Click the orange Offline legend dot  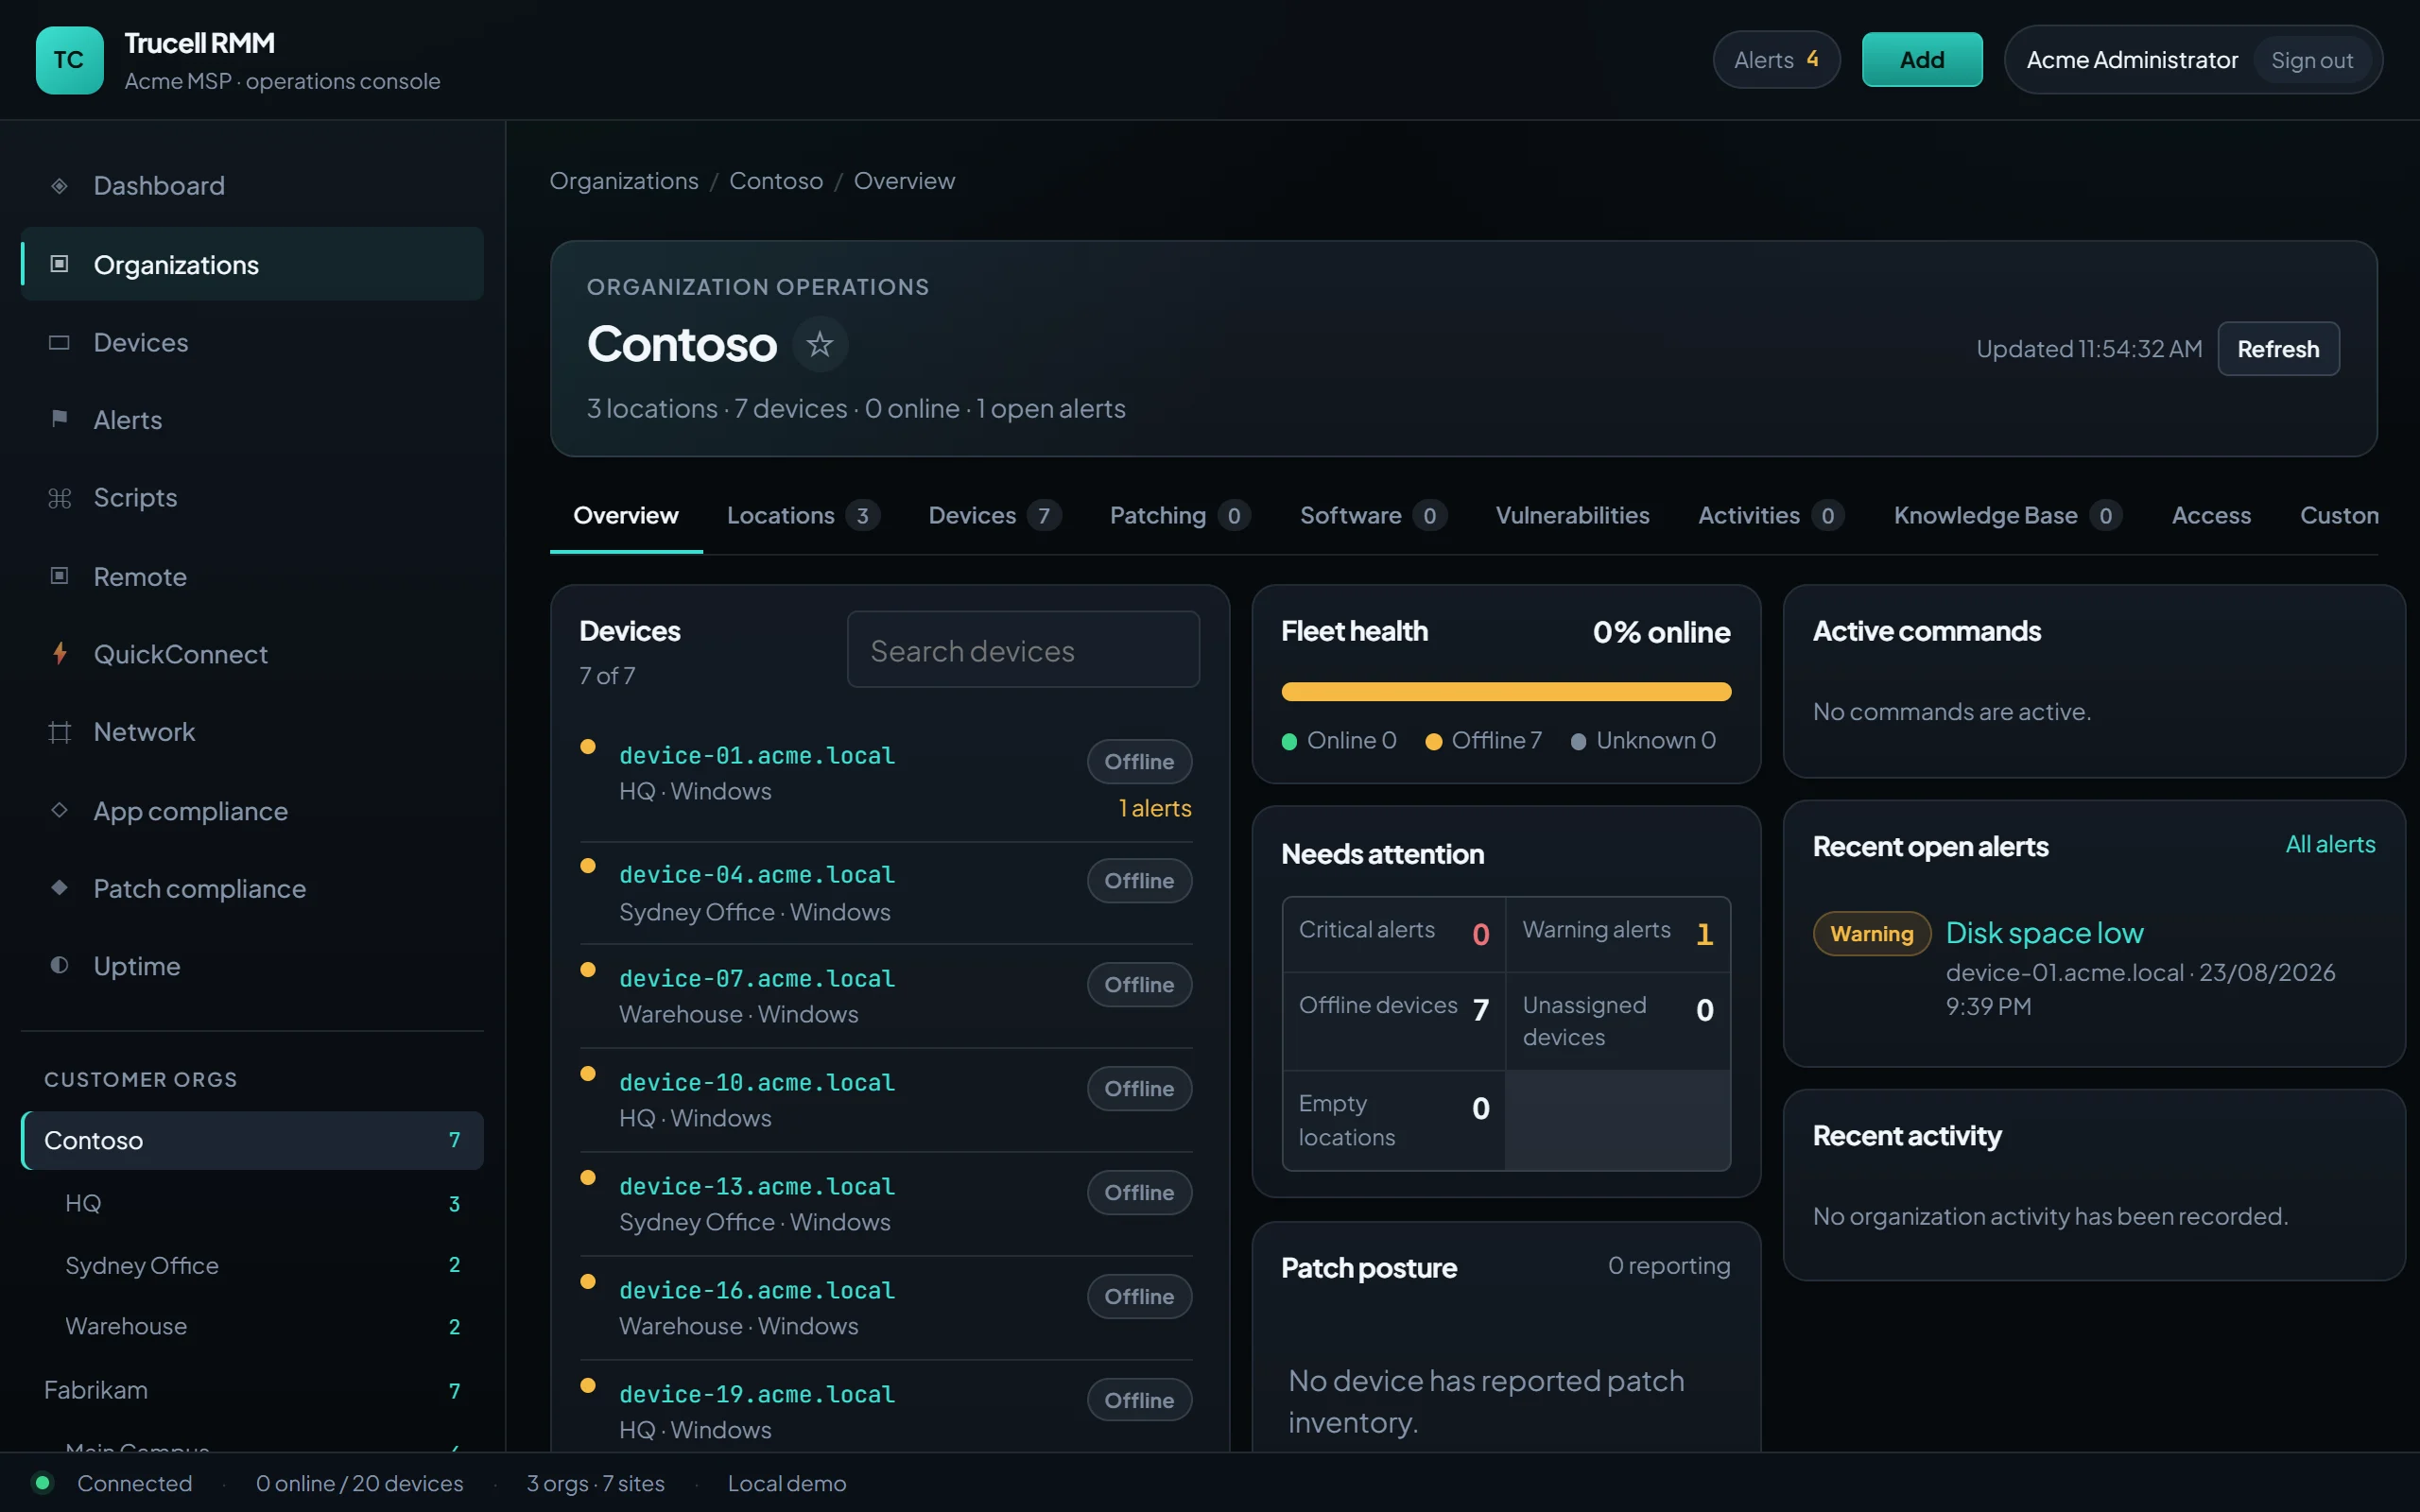pos(1434,741)
